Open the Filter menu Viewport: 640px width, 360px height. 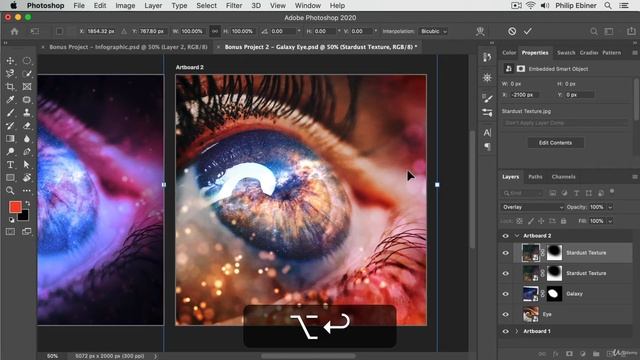(234, 6)
